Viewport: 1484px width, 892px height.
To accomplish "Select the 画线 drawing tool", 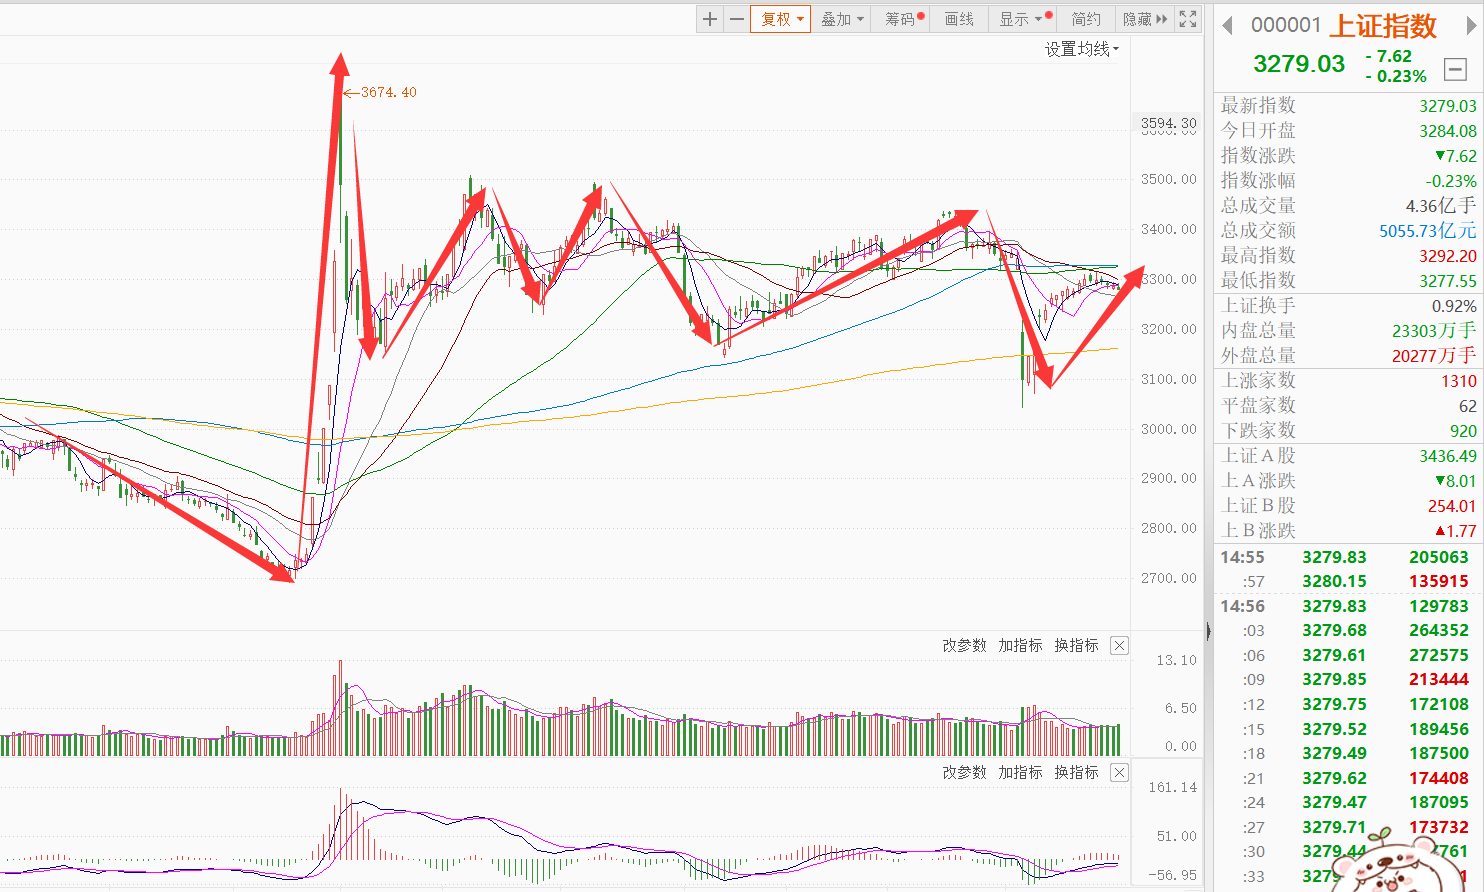I will coord(959,19).
